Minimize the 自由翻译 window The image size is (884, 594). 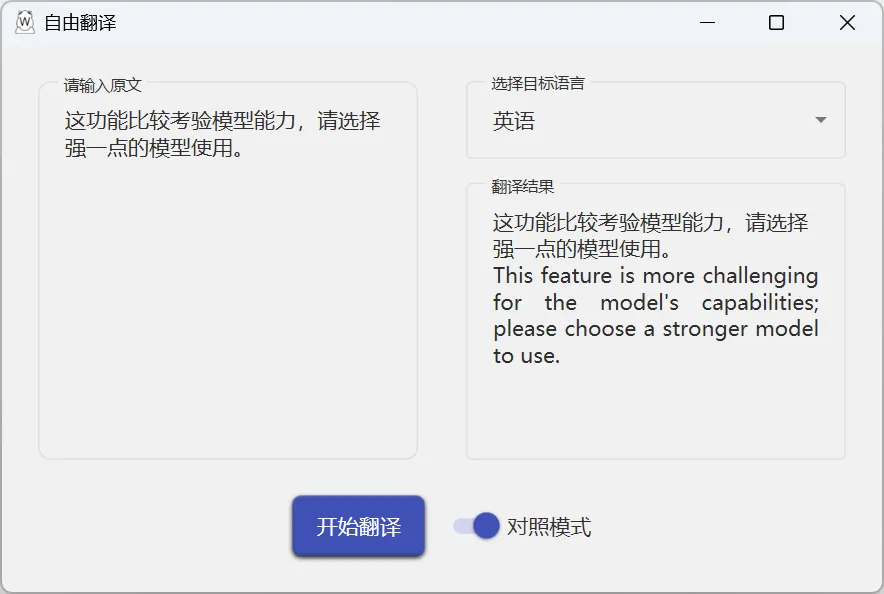(x=706, y=20)
